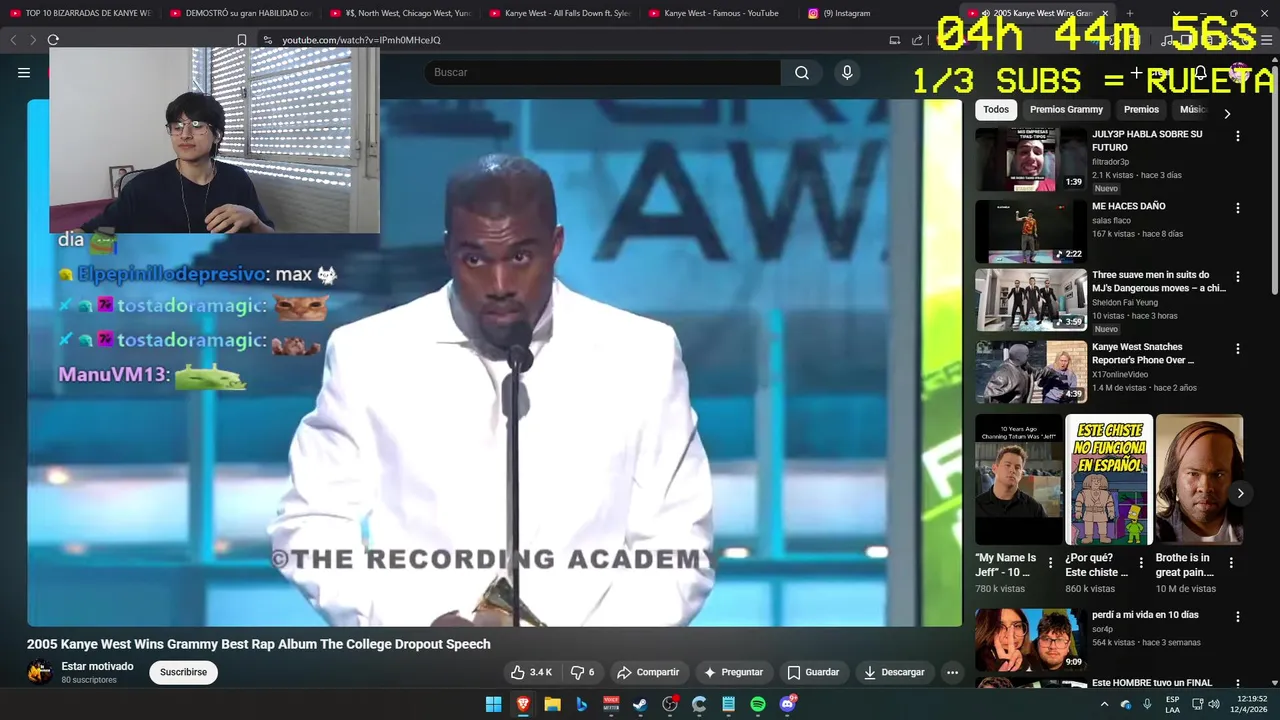Open options menu for JULY3P HABLA SOBRE SU FUTURO
This screenshot has width=1280, height=720.
1238,136
